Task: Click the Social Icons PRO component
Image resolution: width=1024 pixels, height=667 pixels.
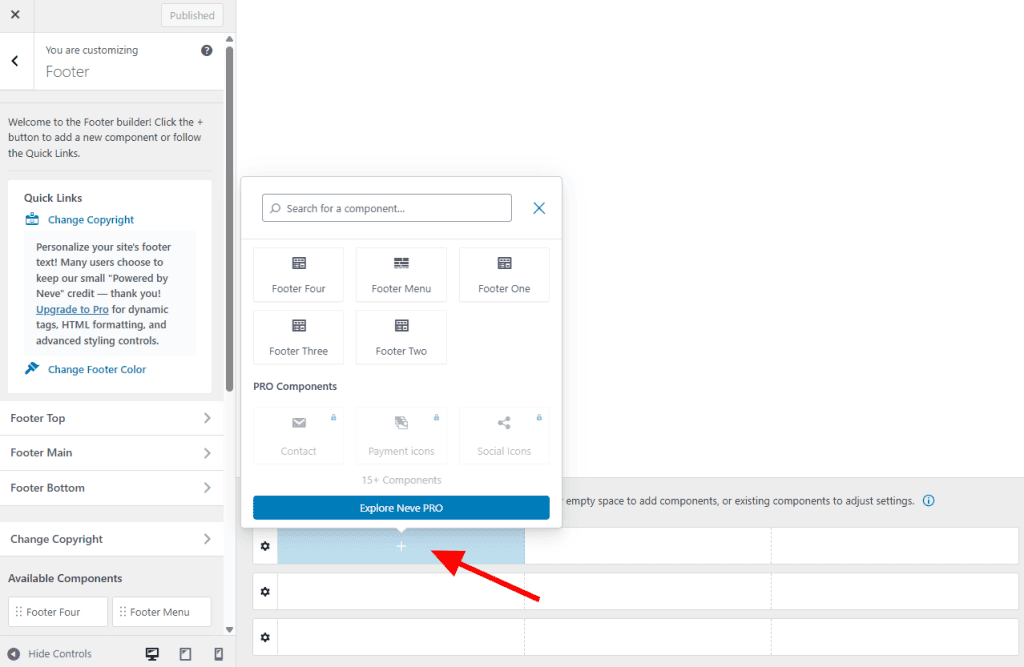Action: (504, 435)
